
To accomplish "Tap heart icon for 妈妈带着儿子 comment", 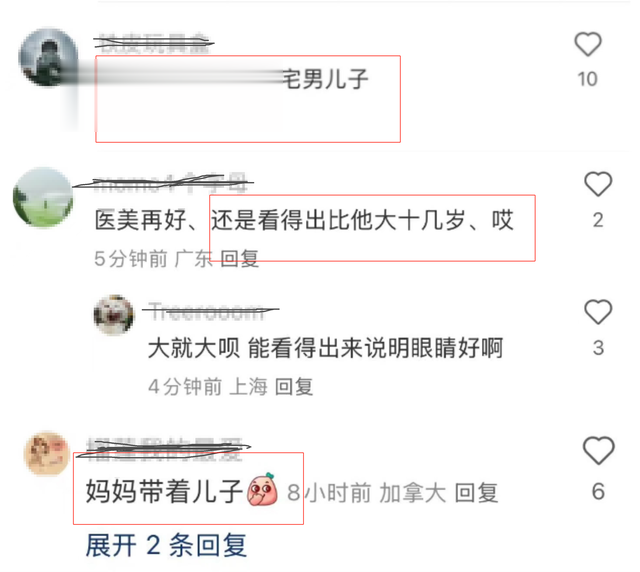I will (598, 450).
